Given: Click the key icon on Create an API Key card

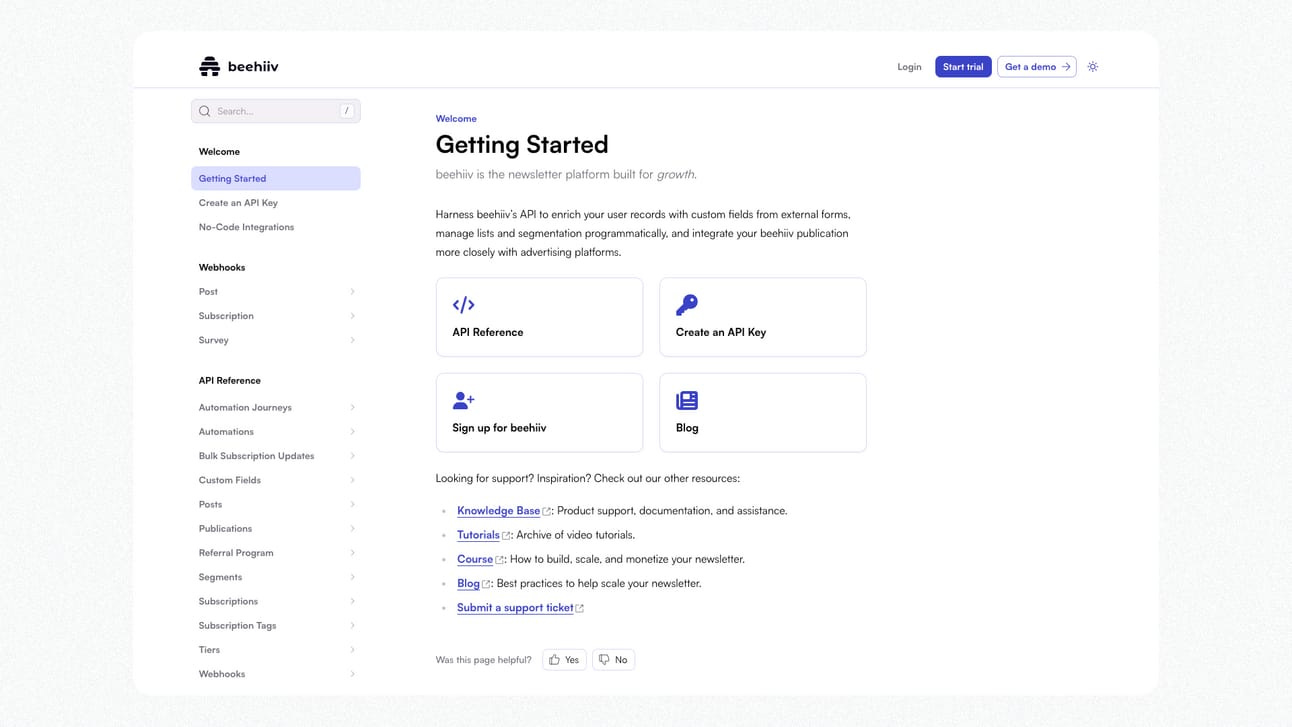Looking at the screenshot, I should coord(687,305).
